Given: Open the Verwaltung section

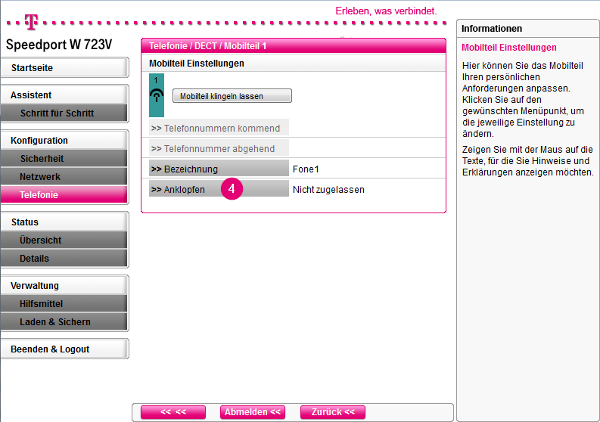Looking at the screenshot, I should click(64, 285).
